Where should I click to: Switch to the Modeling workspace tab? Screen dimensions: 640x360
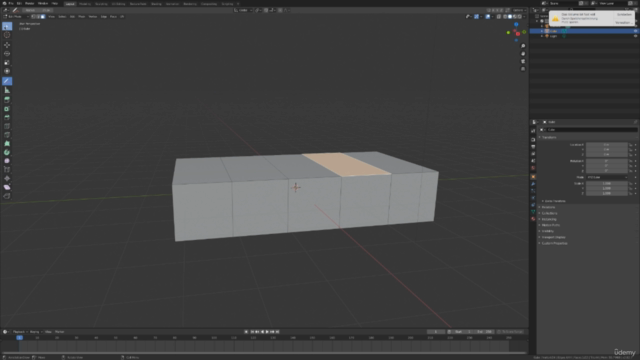point(85,4)
